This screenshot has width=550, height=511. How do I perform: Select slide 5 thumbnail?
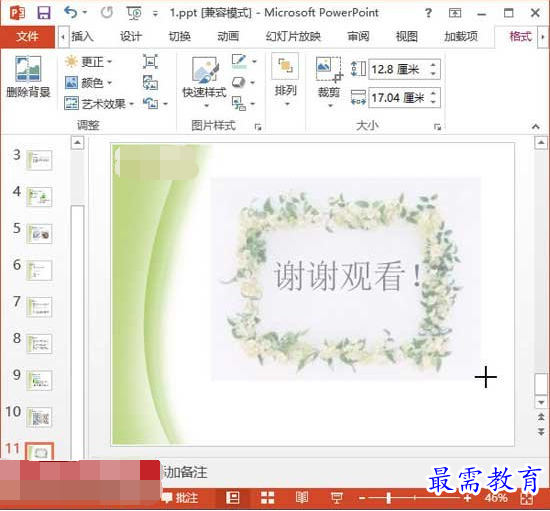pos(39,234)
